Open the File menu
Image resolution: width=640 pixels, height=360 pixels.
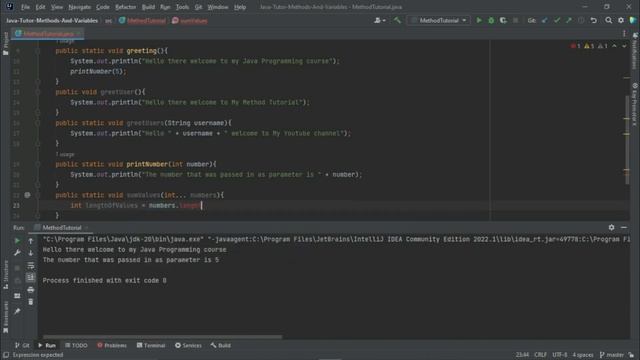(25, 7)
